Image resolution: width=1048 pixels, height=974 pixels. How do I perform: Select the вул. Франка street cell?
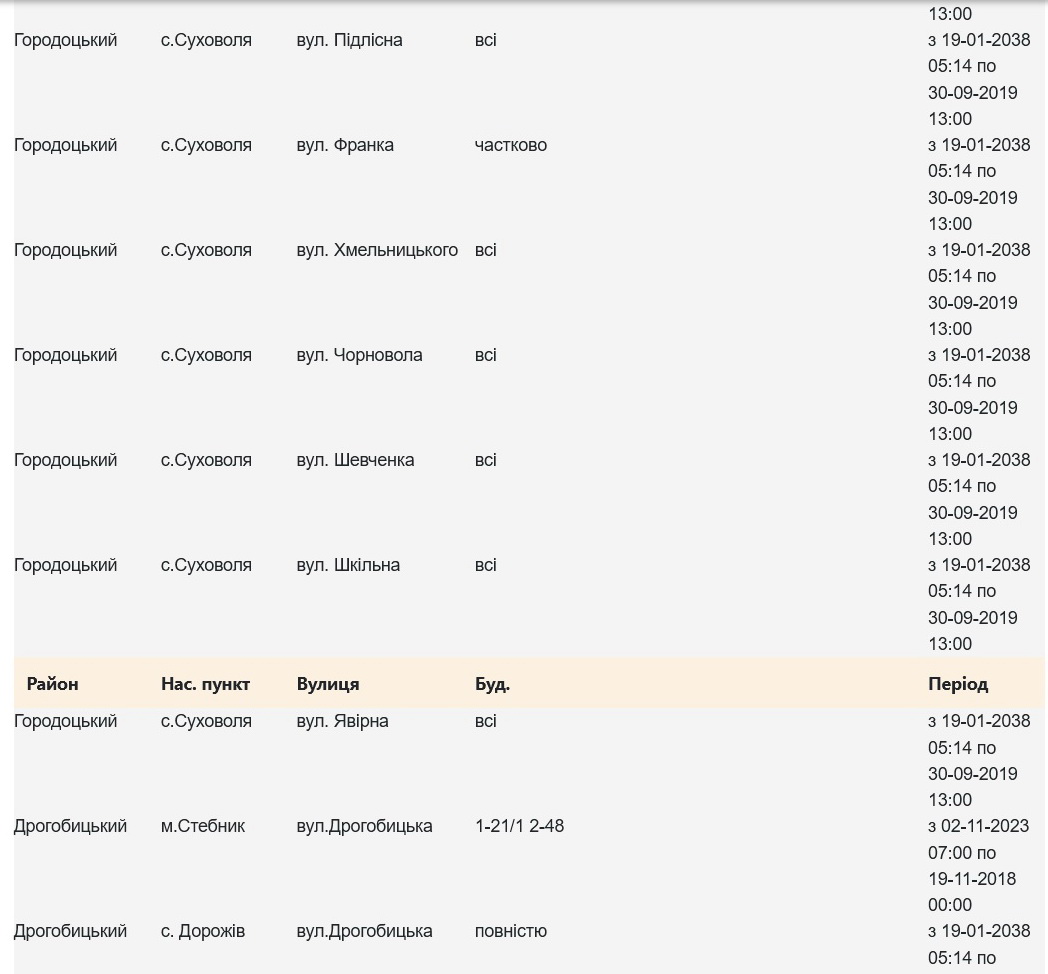point(345,145)
